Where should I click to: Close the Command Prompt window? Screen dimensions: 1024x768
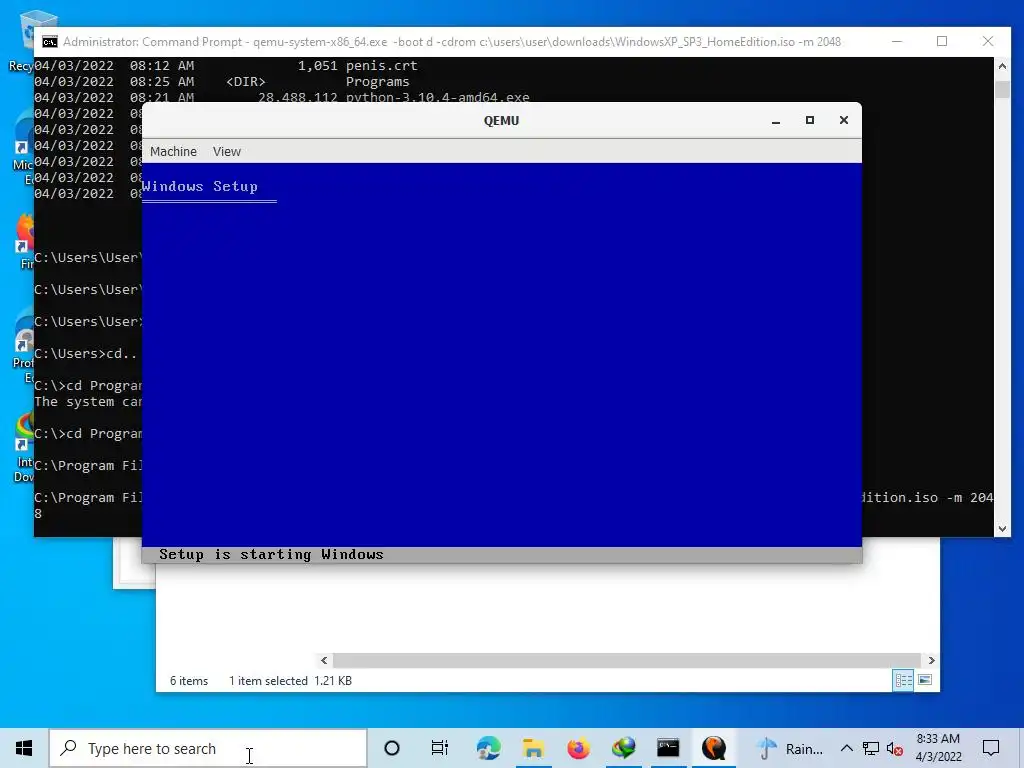point(988,41)
